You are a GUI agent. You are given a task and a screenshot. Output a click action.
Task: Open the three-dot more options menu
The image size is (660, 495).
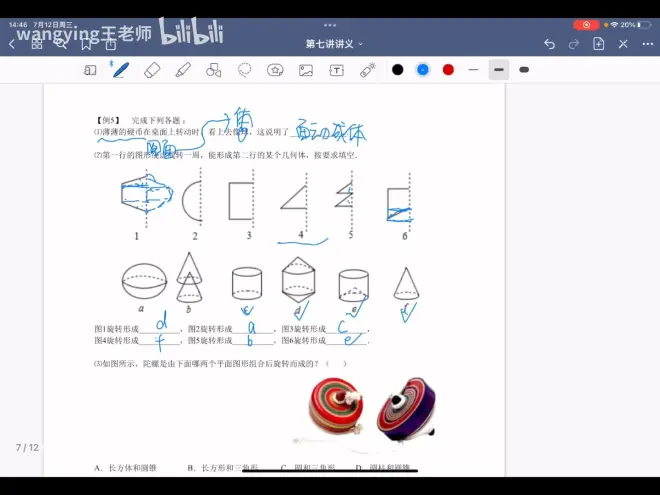(x=646, y=44)
